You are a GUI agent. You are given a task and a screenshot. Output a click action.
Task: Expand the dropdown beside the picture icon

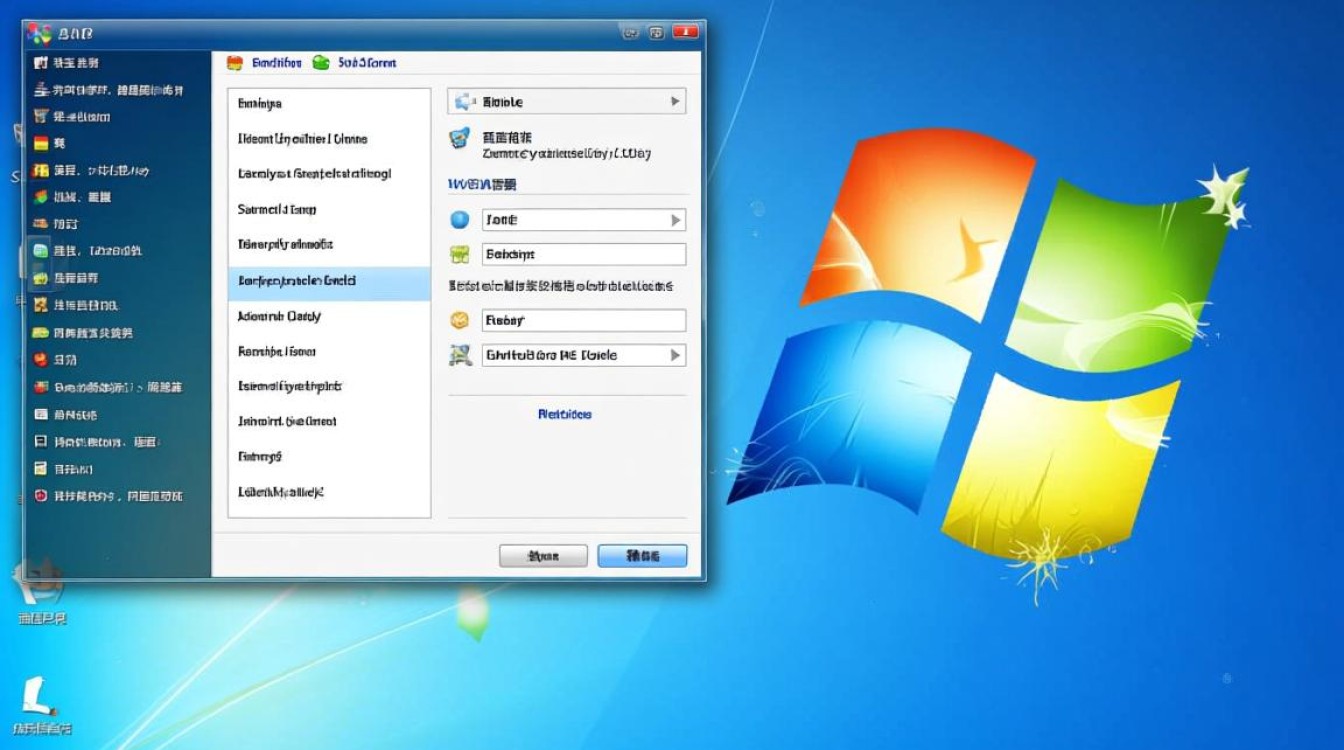pos(675,355)
